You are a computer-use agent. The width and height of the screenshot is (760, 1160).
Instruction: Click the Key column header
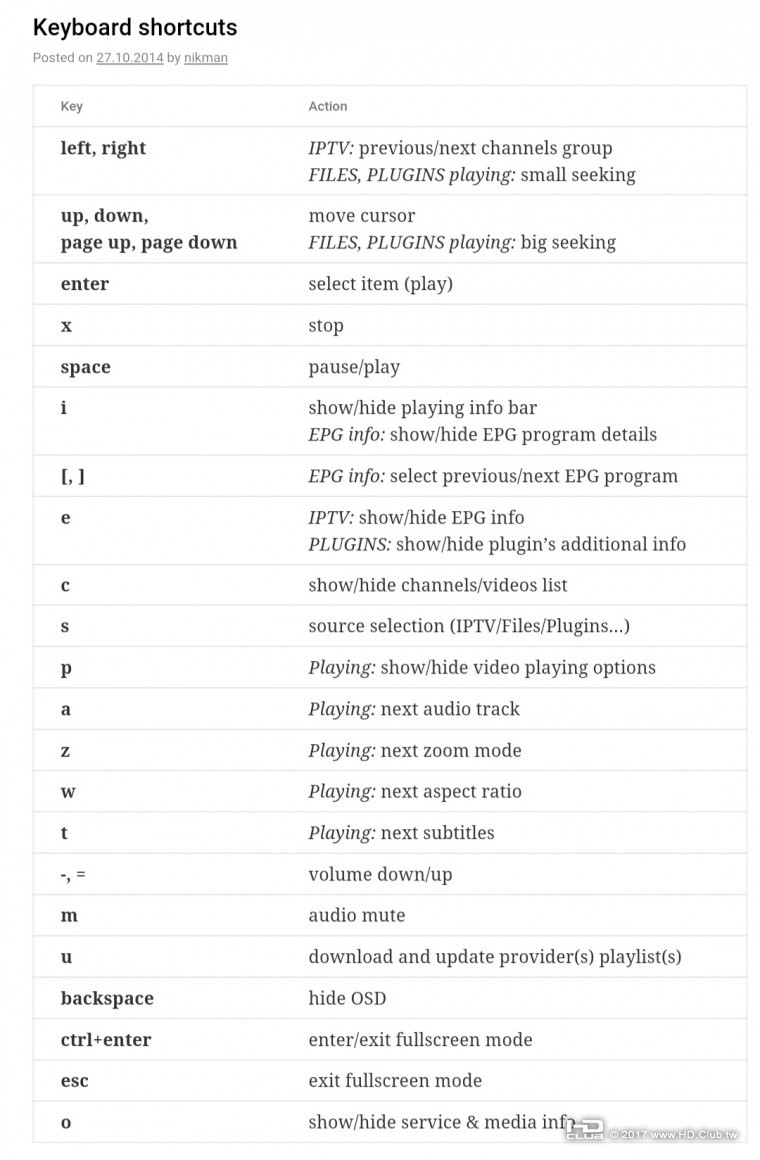pyautogui.click(x=72, y=106)
